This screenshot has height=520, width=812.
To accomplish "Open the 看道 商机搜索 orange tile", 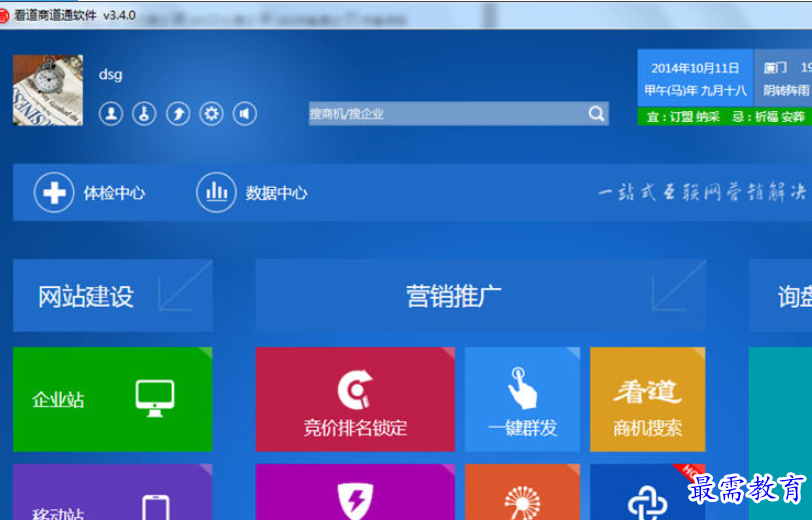I will [647, 399].
